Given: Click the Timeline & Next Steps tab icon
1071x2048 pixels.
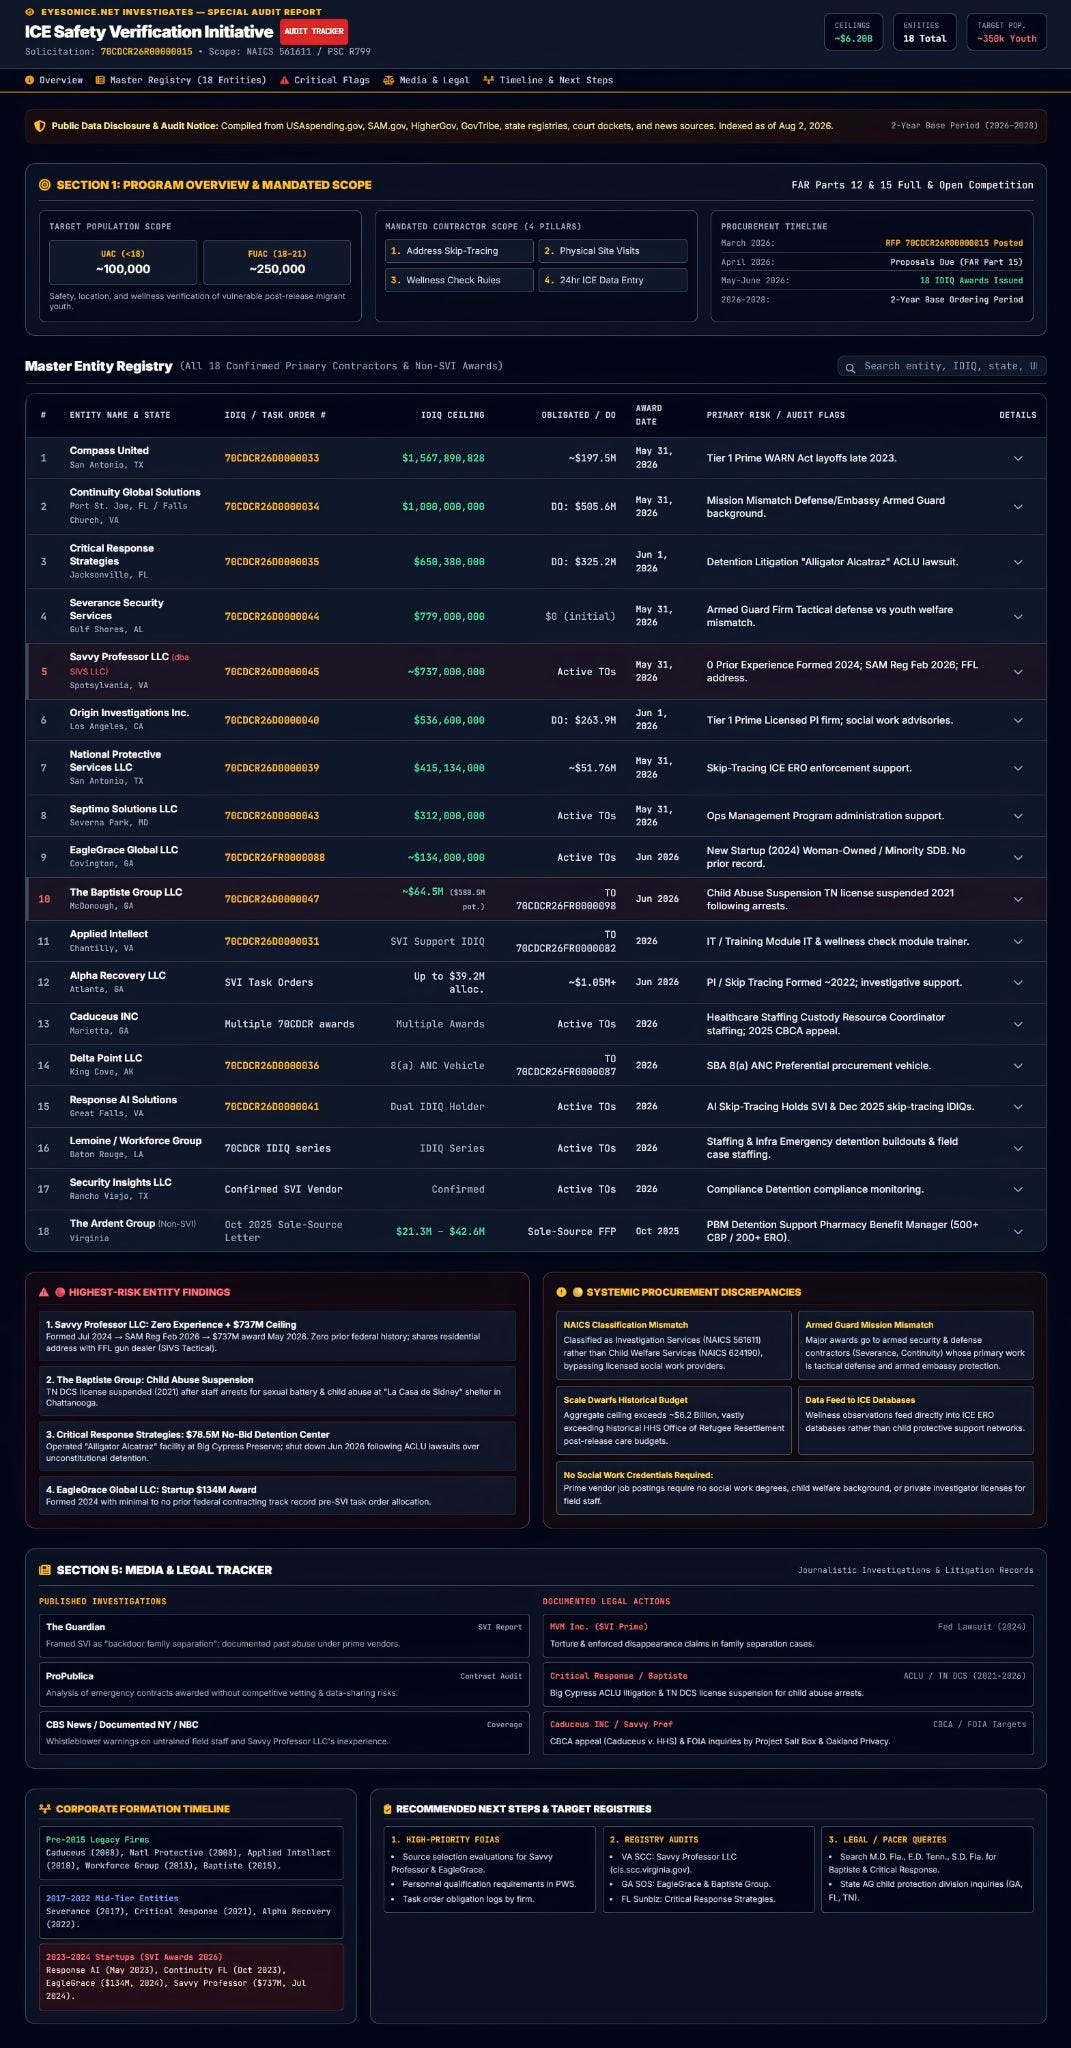Looking at the screenshot, I should pos(488,80).
